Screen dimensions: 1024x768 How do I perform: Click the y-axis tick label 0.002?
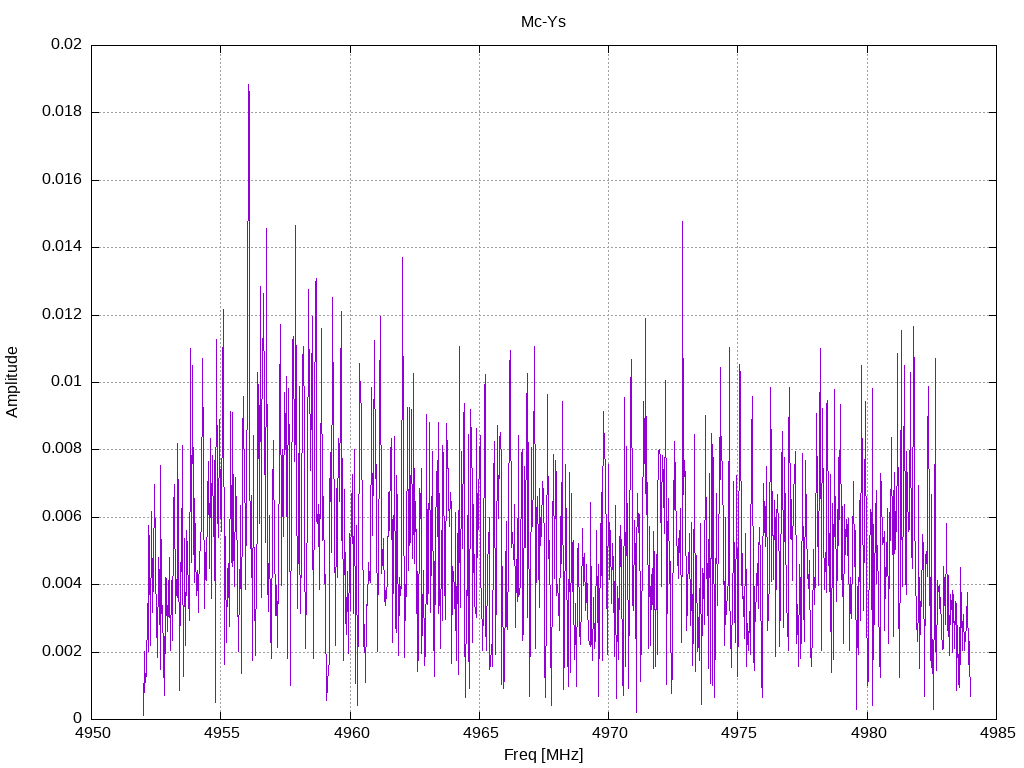(62, 651)
